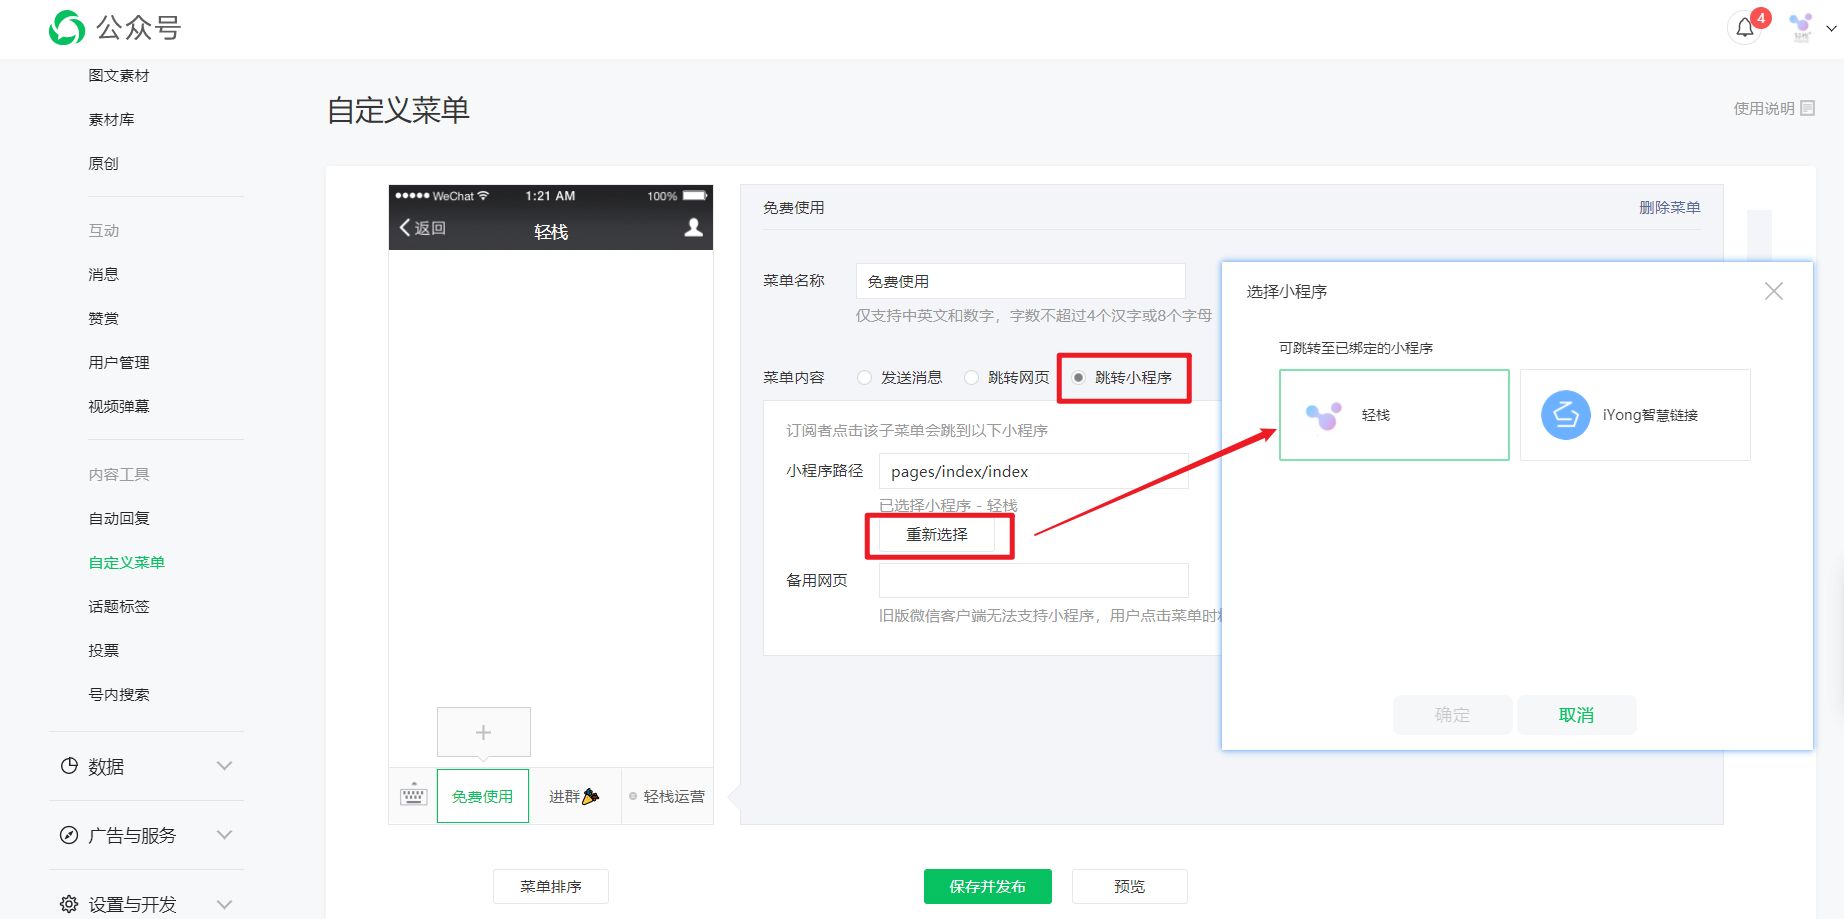1844x919 pixels.
Task: Open 赞赏 in the sidebar
Action: click(x=103, y=318)
